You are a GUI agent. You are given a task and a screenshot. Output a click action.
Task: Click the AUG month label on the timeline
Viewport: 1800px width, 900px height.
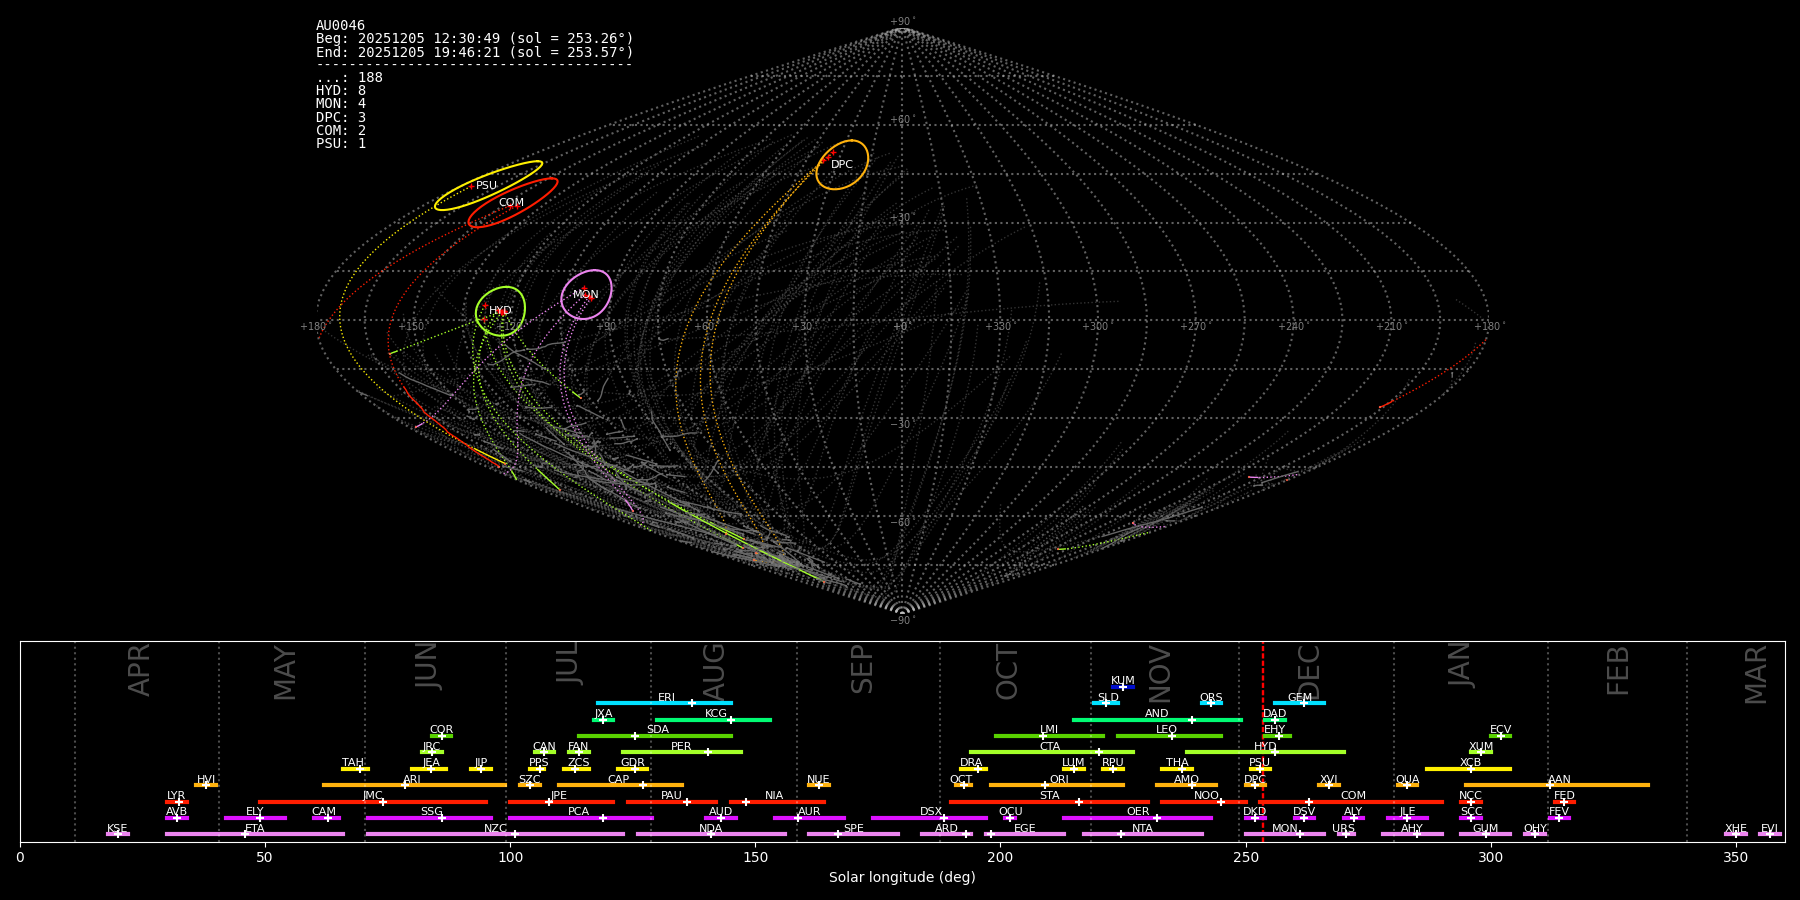(x=714, y=672)
